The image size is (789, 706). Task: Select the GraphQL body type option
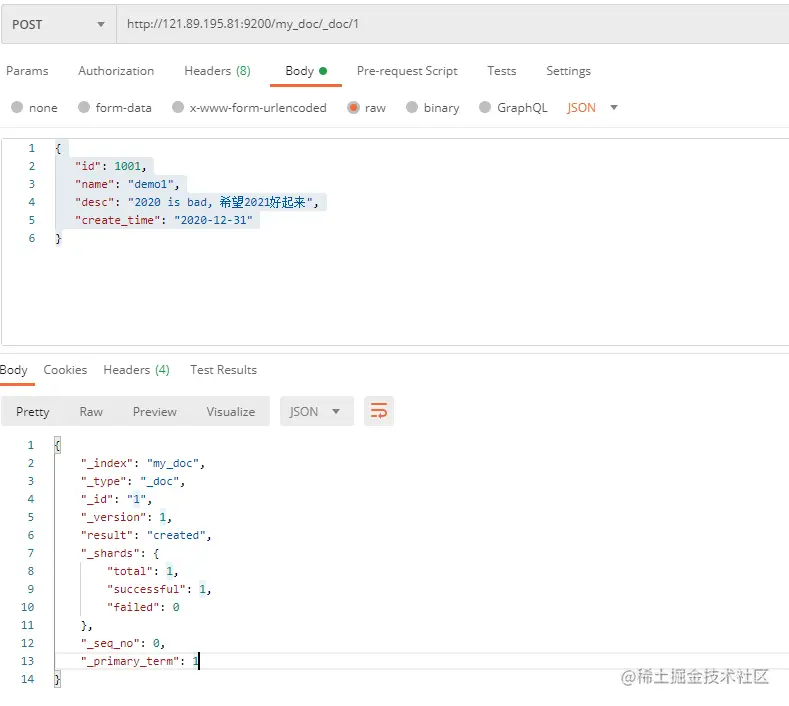pos(486,108)
